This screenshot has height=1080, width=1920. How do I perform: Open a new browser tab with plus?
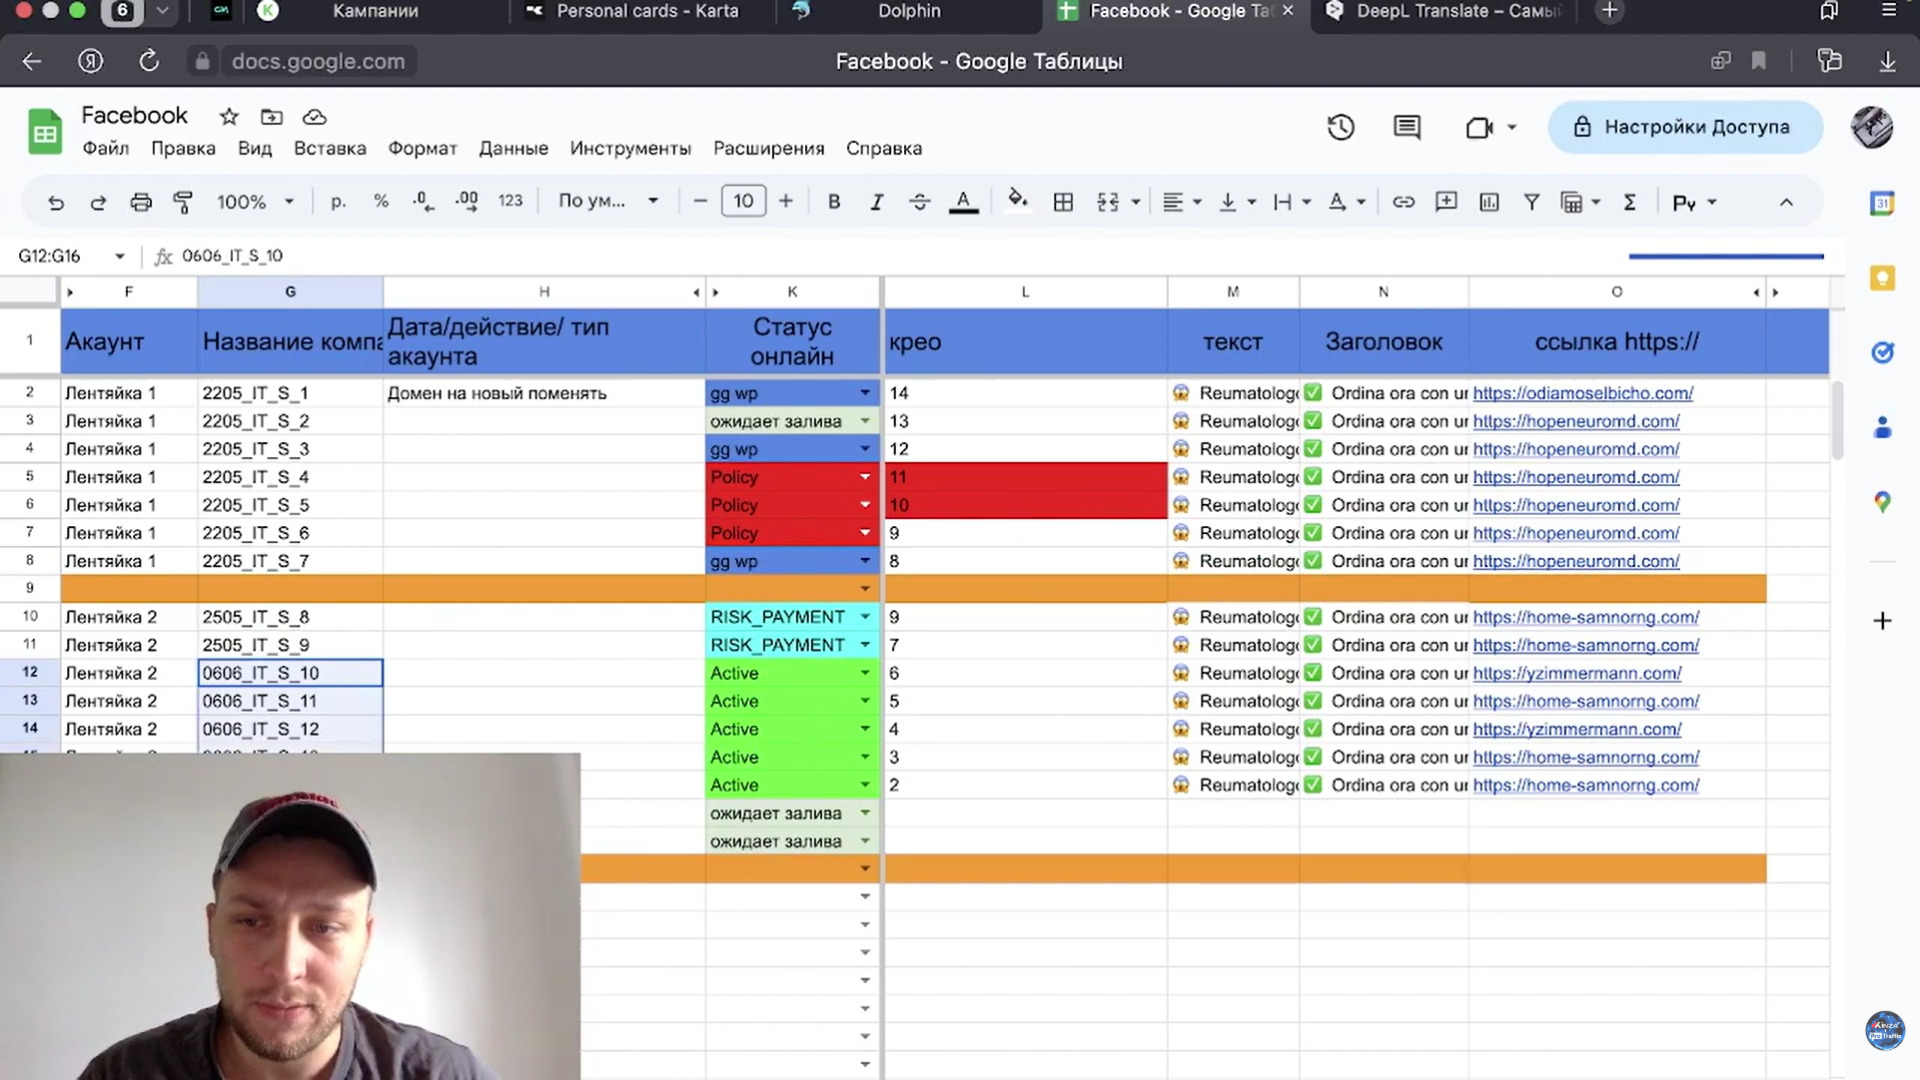pos(1609,11)
